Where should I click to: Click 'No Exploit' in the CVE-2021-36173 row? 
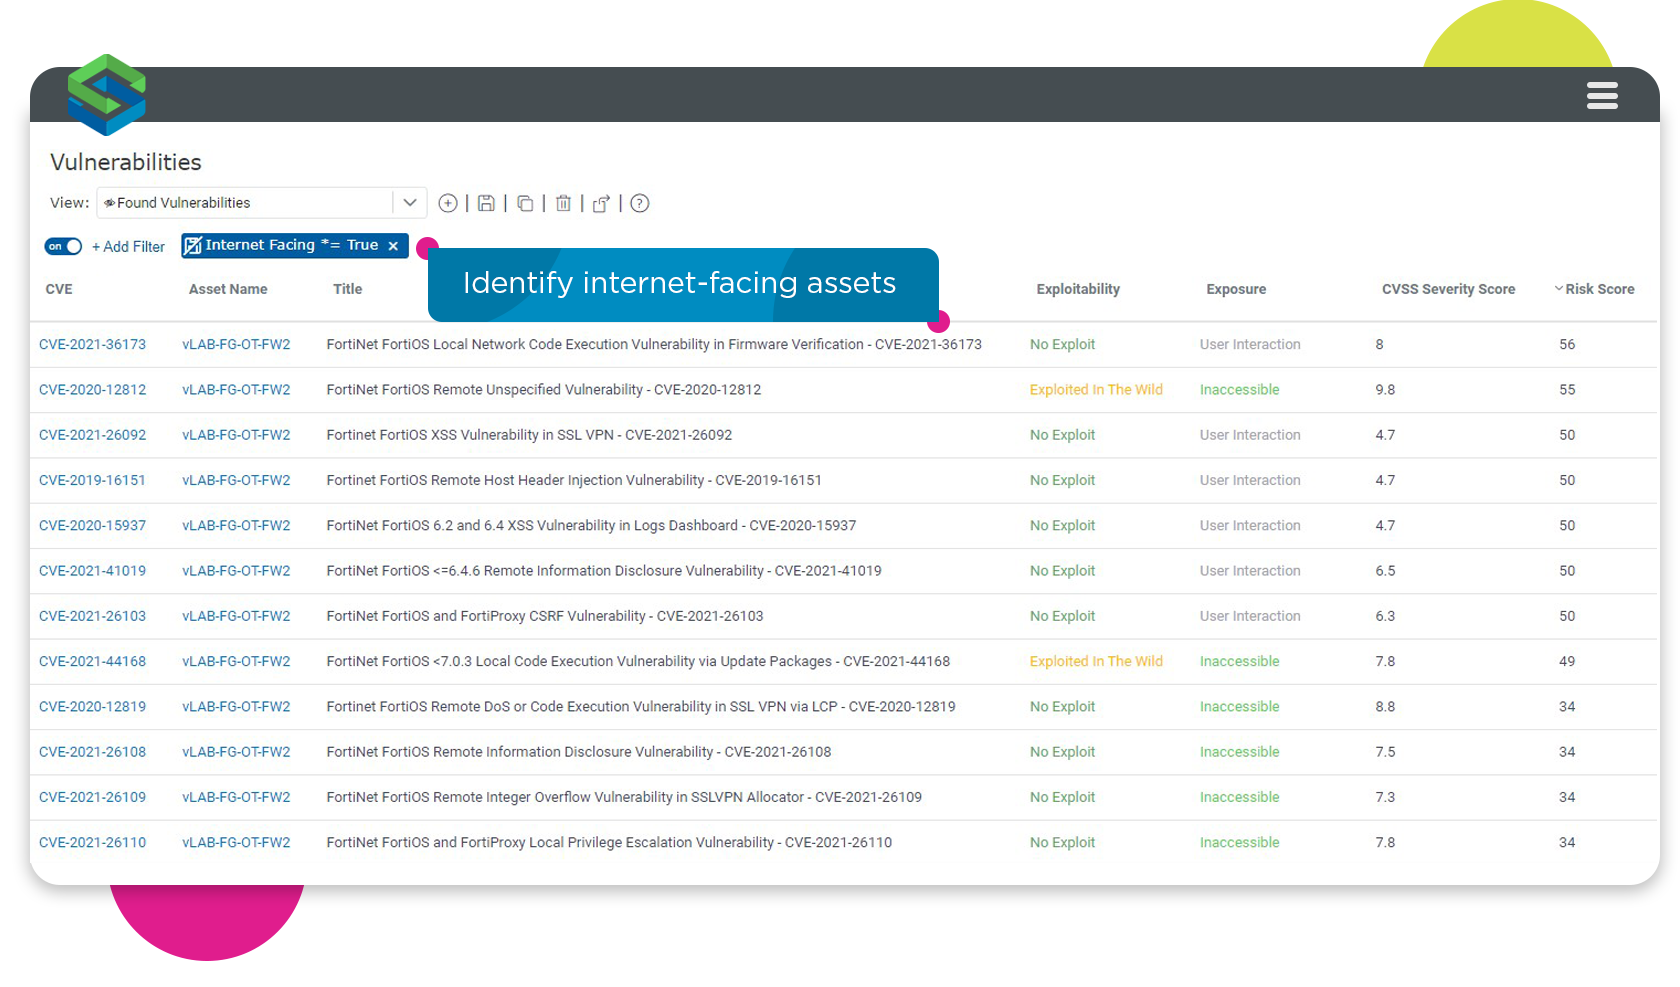tap(1062, 344)
